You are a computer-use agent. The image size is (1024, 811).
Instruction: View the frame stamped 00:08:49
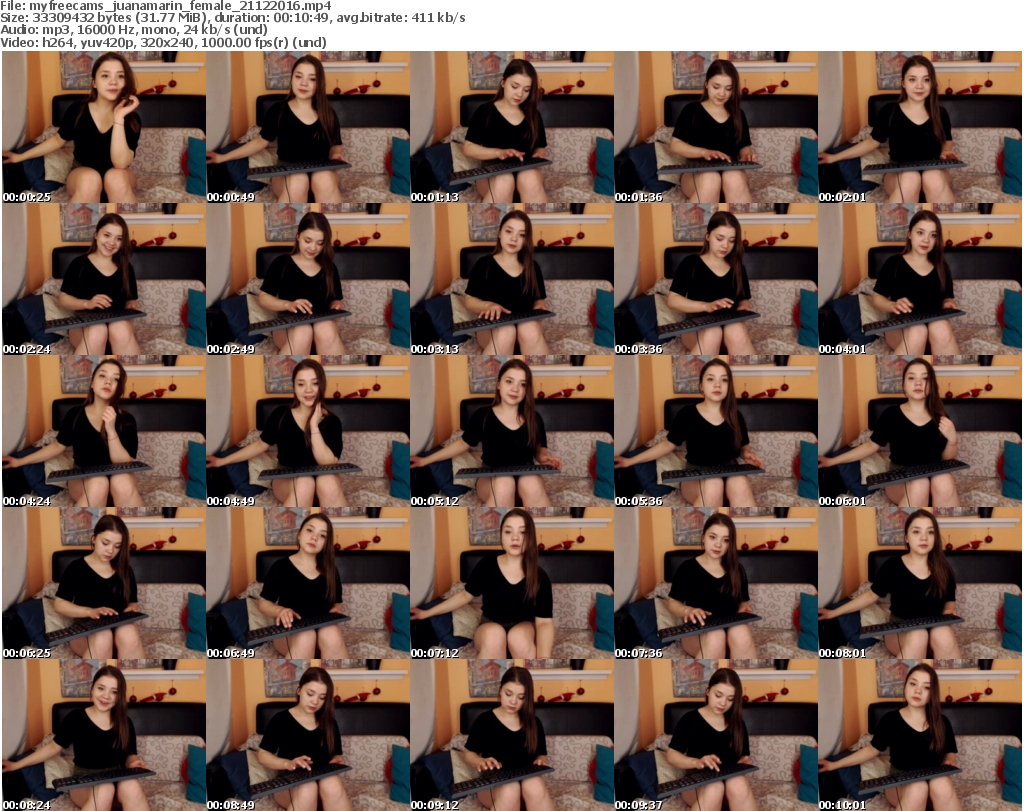[x=308, y=735]
